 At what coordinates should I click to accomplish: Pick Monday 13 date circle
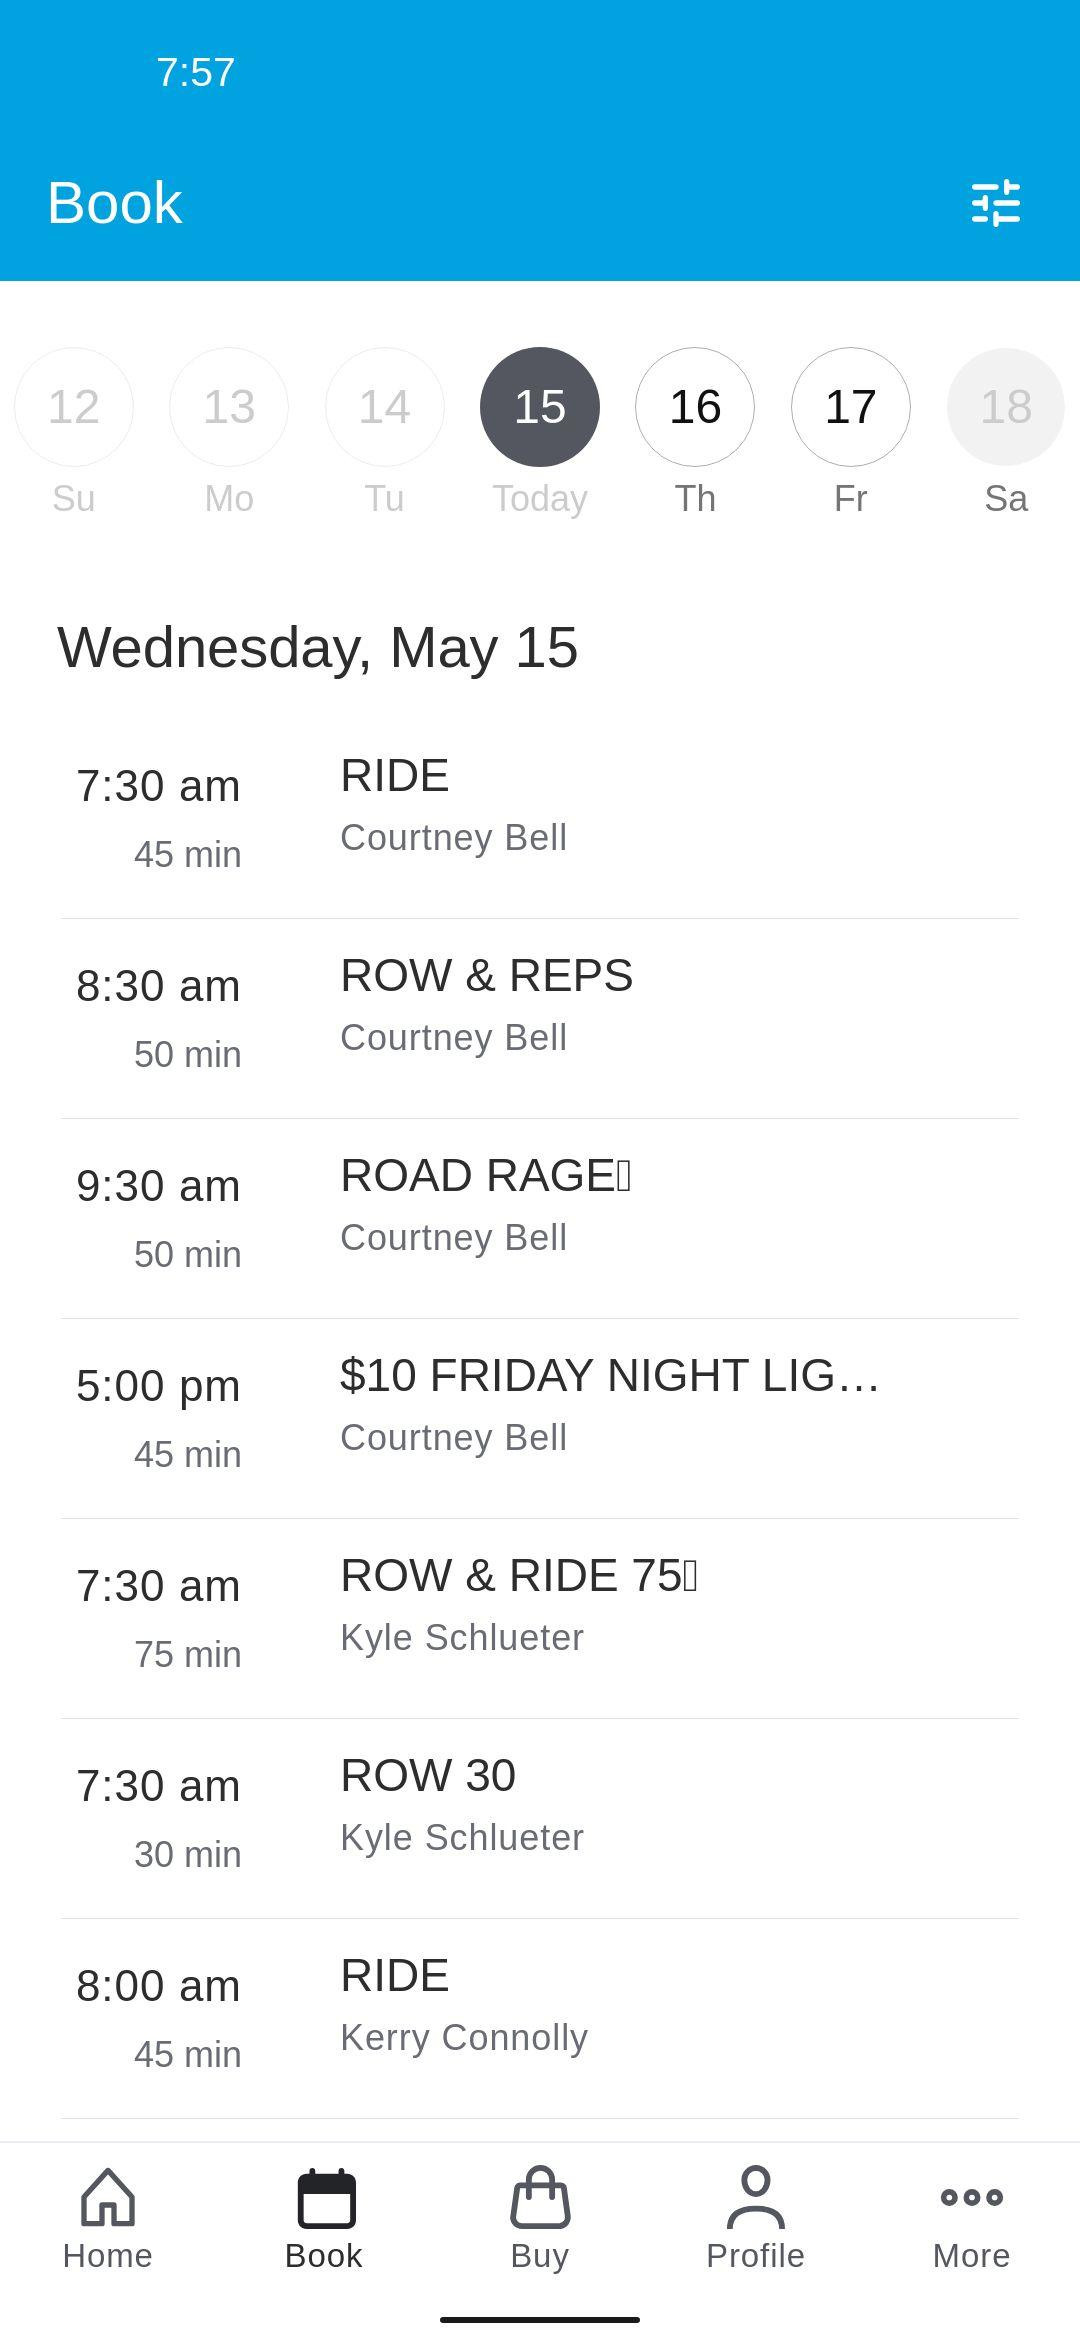pos(229,407)
